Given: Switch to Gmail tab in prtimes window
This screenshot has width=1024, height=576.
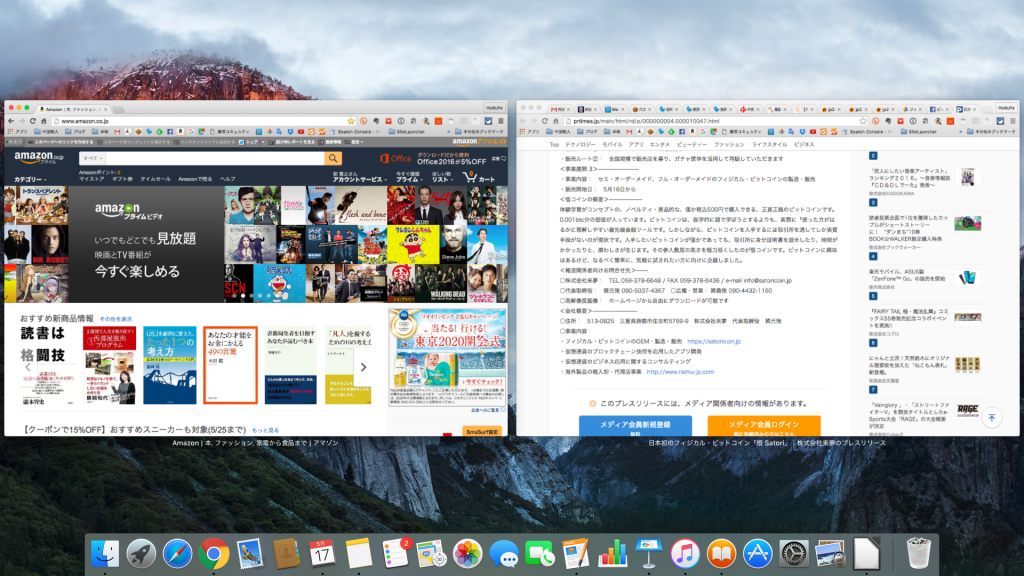Looking at the screenshot, I should tap(561, 109).
